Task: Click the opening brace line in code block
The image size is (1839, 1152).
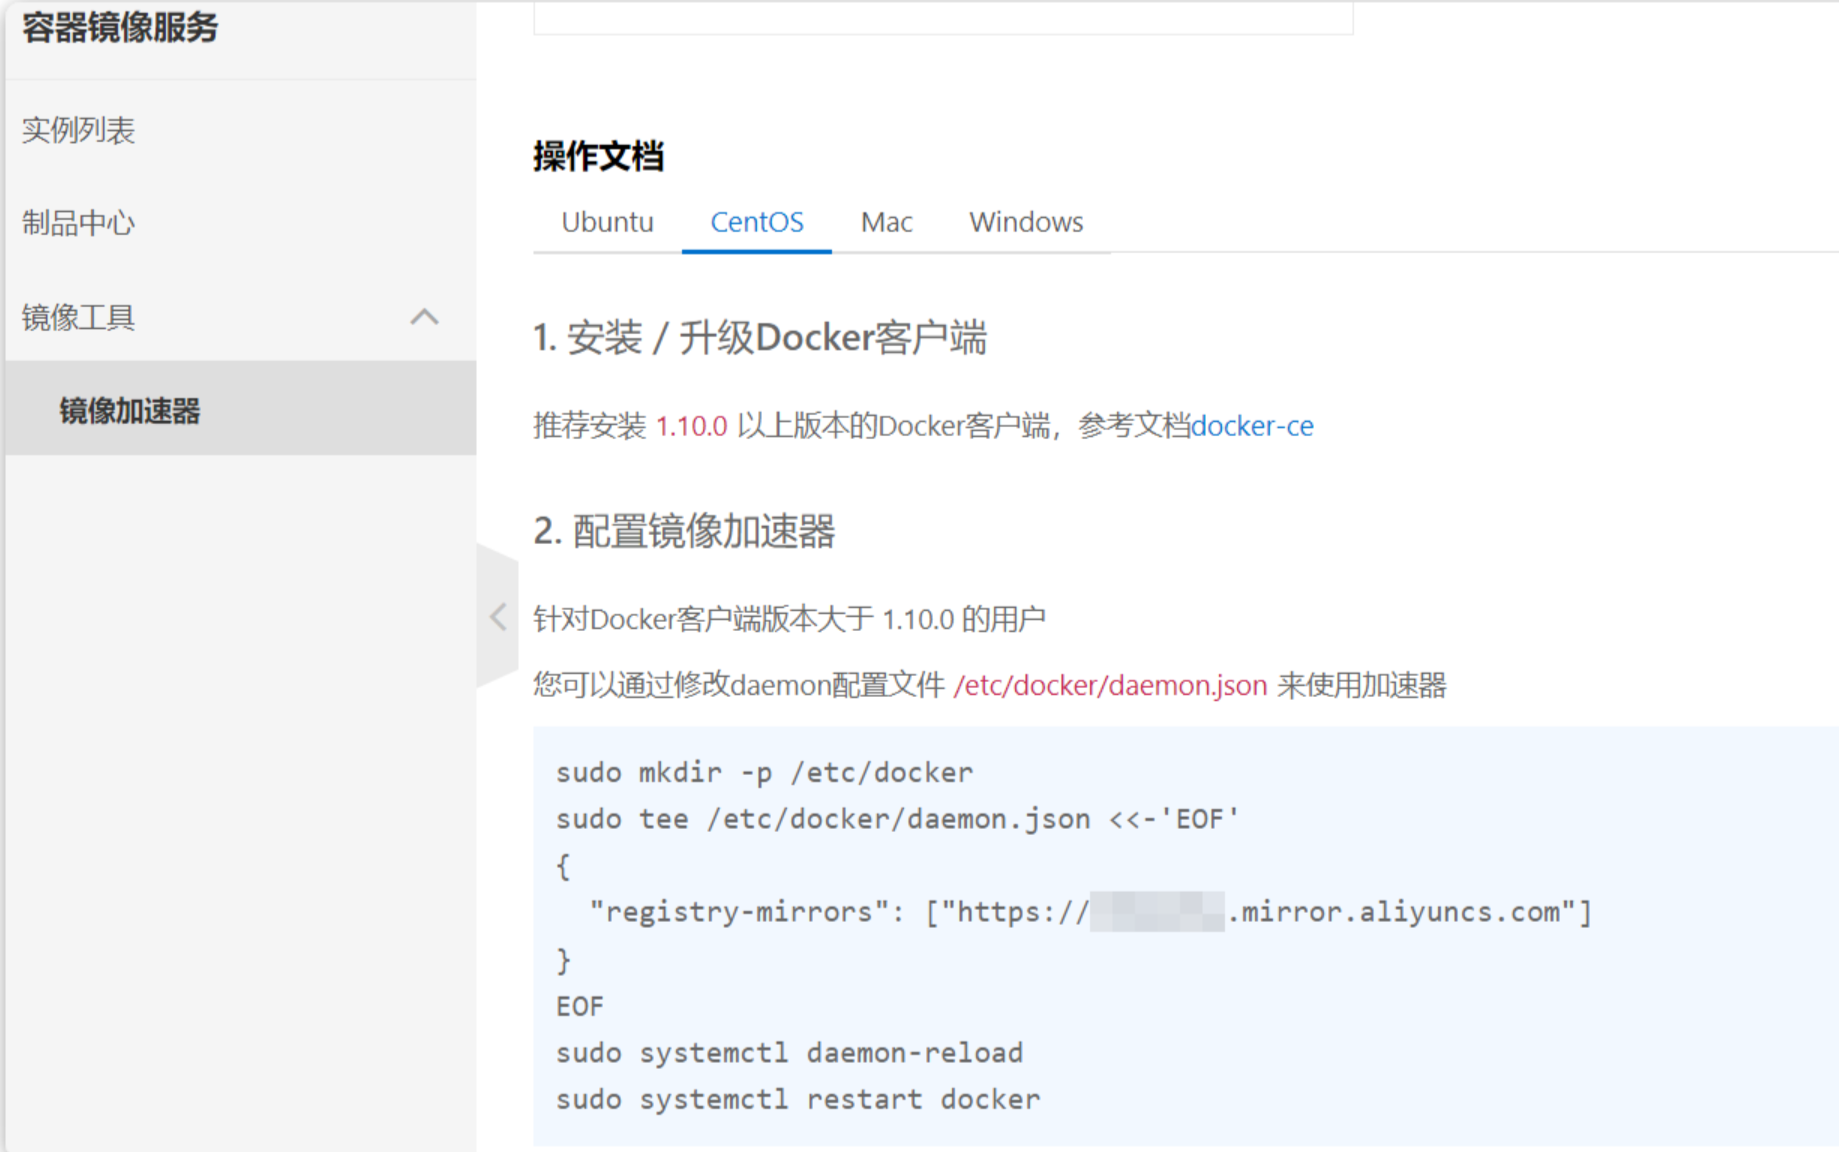Action: [x=564, y=866]
